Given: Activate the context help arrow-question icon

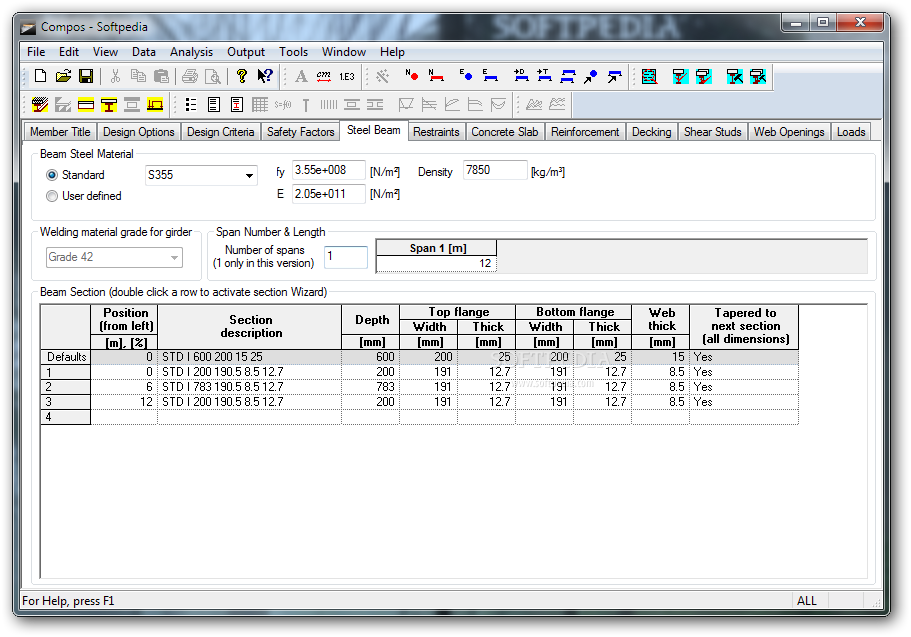Looking at the screenshot, I should pyautogui.click(x=265, y=76).
